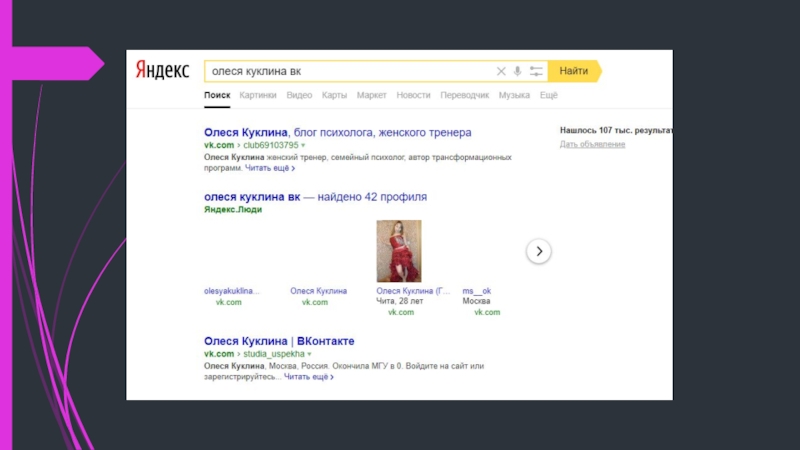Image resolution: width=800 pixels, height=450 pixels.
Task: Expand the Ещё menu item
Action: (x=549, y=95)
